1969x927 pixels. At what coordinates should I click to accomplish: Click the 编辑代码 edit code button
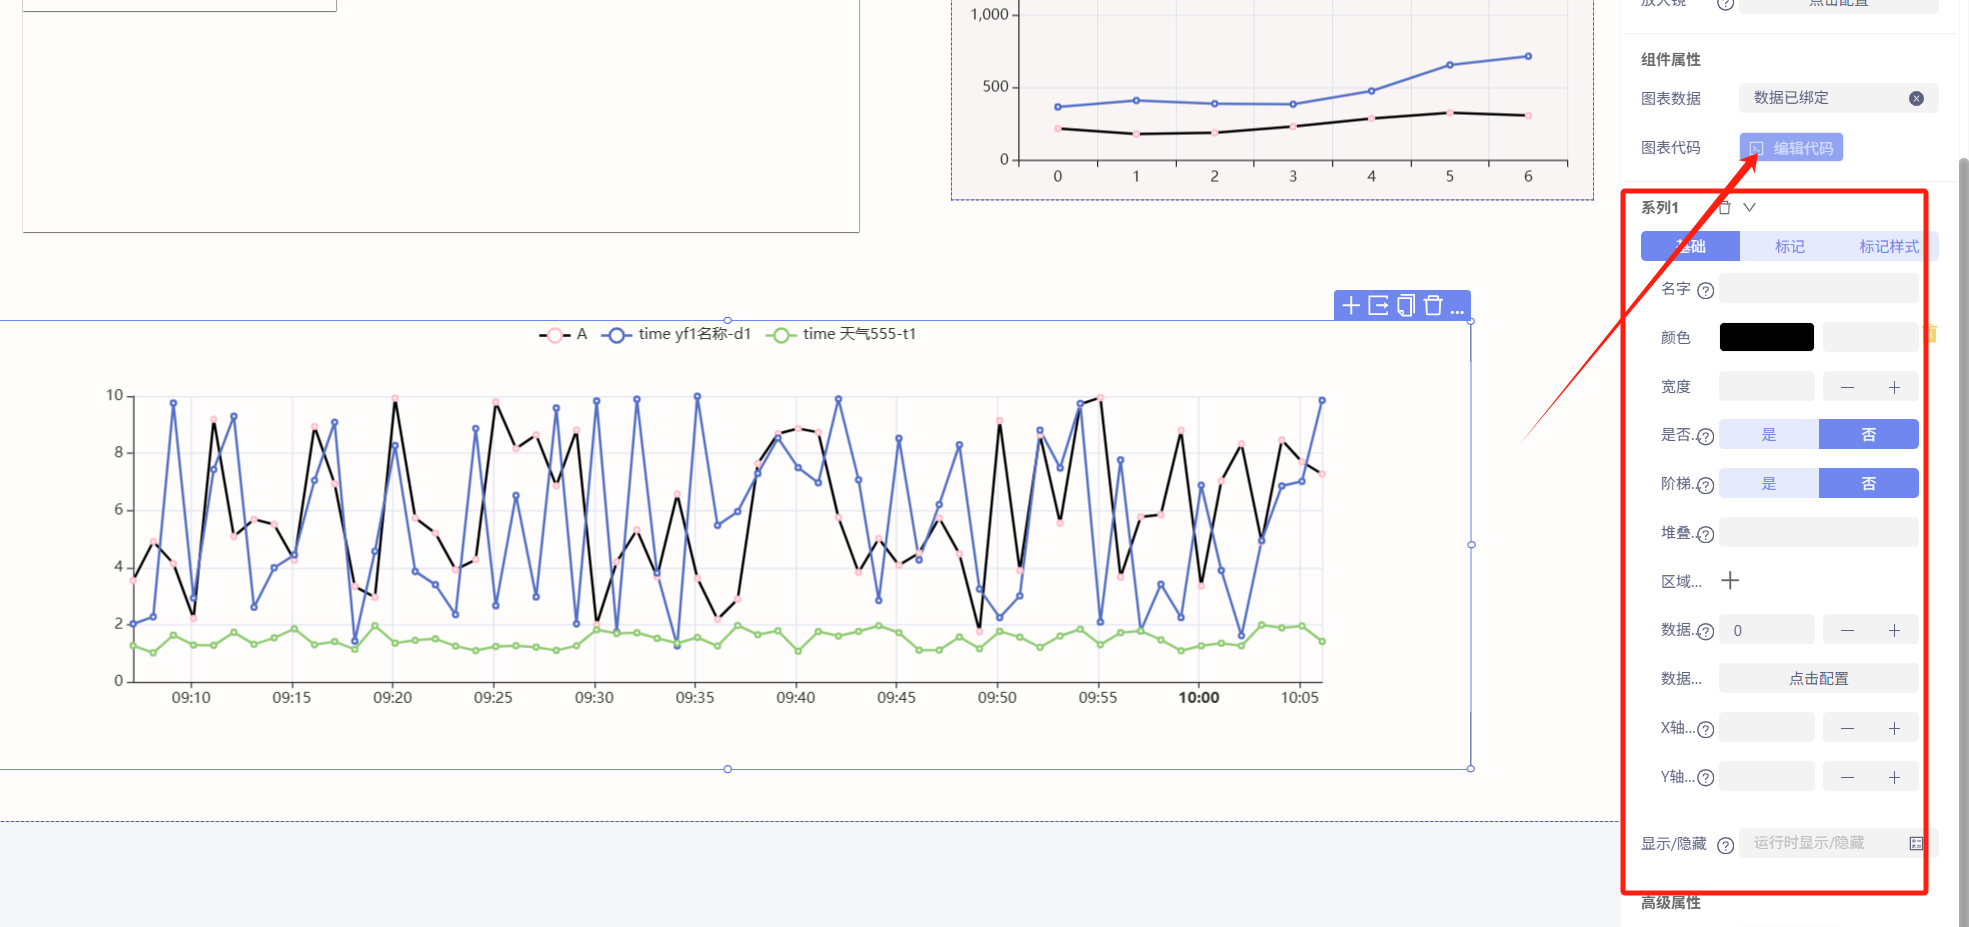1791,148
